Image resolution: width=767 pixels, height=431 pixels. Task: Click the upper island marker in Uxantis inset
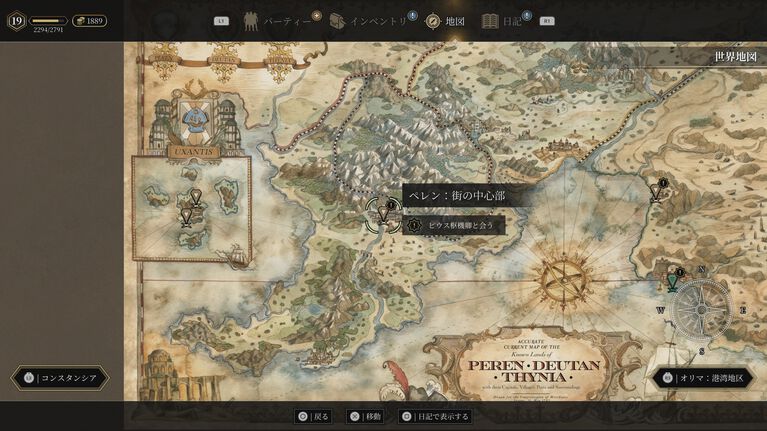click(x=194, y=198)
